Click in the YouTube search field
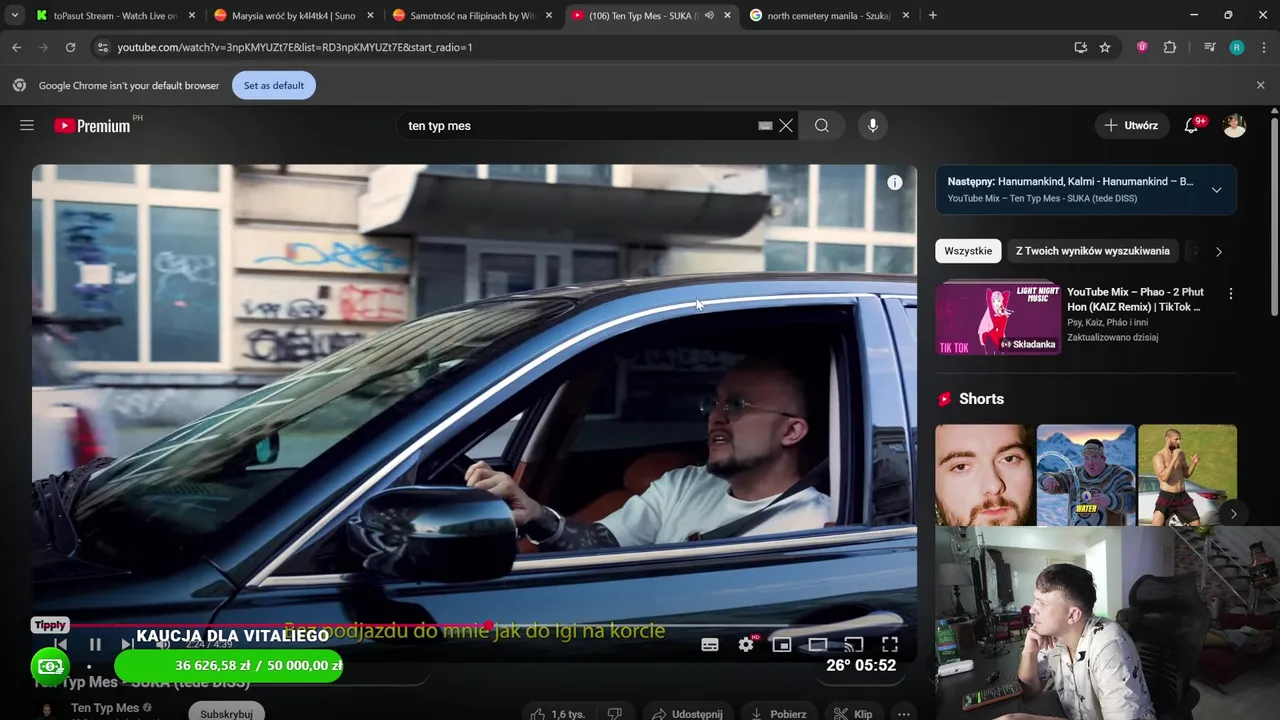Viewport: 1280px width, 720px height. (x=580, y=126)
